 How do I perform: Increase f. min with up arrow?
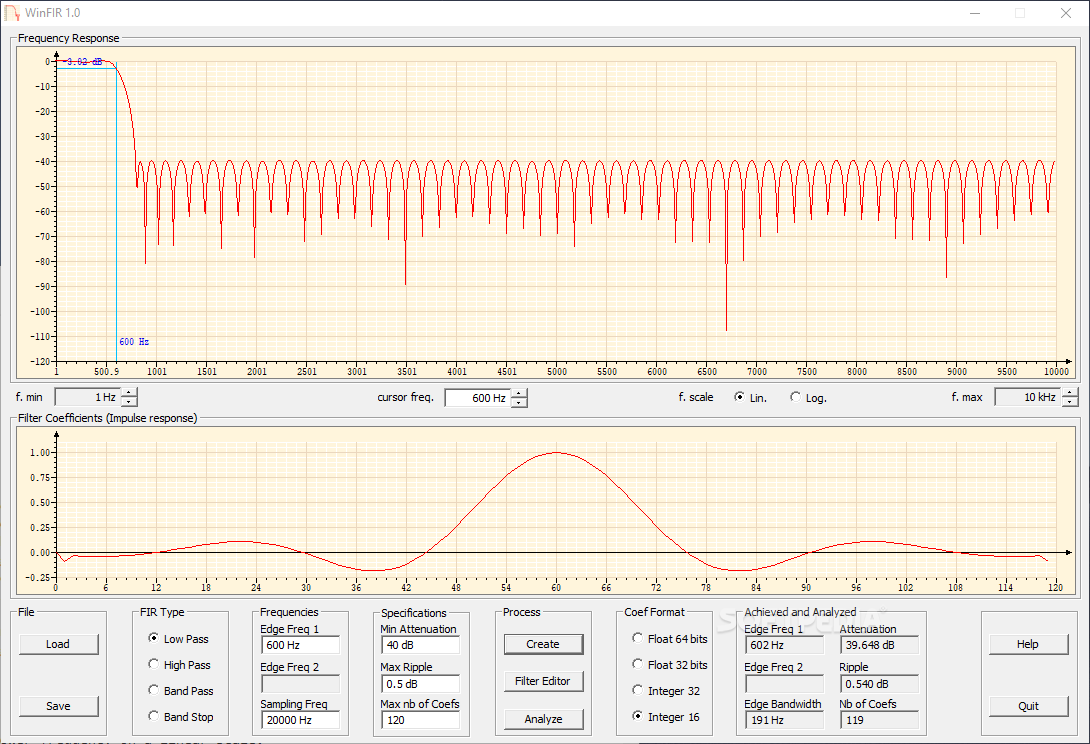click(x=129, y=393)
